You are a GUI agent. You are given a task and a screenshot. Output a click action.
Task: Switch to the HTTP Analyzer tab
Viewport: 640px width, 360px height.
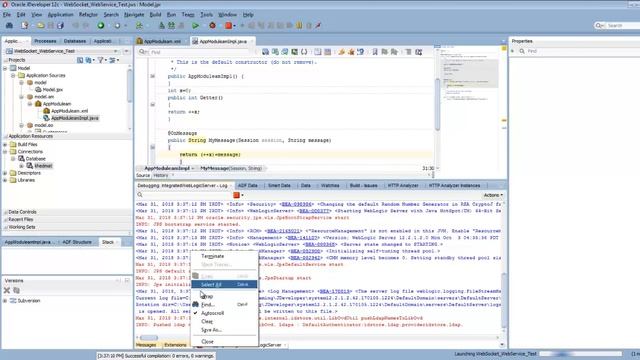coord(403,186)
